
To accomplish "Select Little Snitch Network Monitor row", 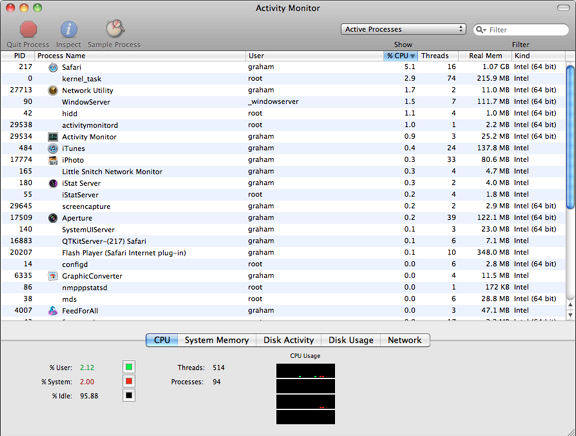I will pos(283,172).
